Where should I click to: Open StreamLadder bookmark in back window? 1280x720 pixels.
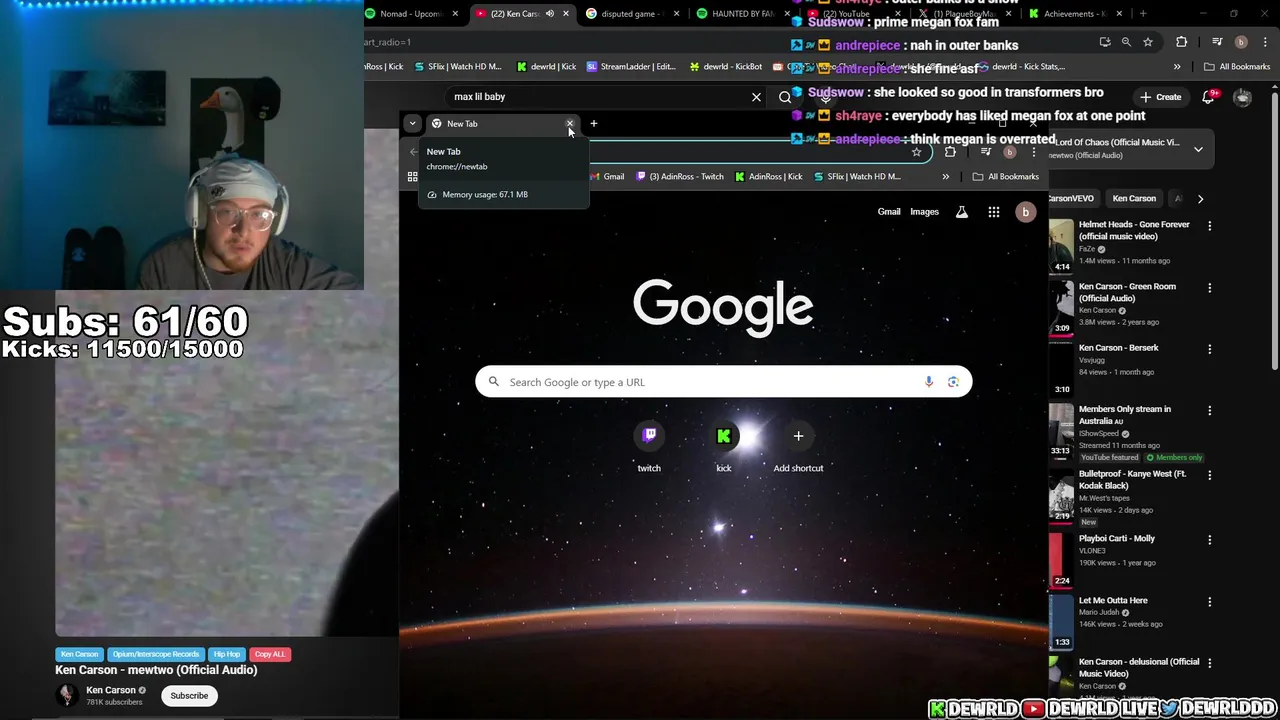632,67
